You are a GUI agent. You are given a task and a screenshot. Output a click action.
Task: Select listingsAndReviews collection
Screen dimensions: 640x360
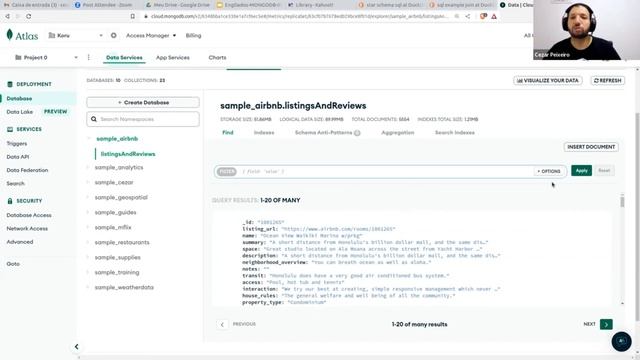[128, 154]
